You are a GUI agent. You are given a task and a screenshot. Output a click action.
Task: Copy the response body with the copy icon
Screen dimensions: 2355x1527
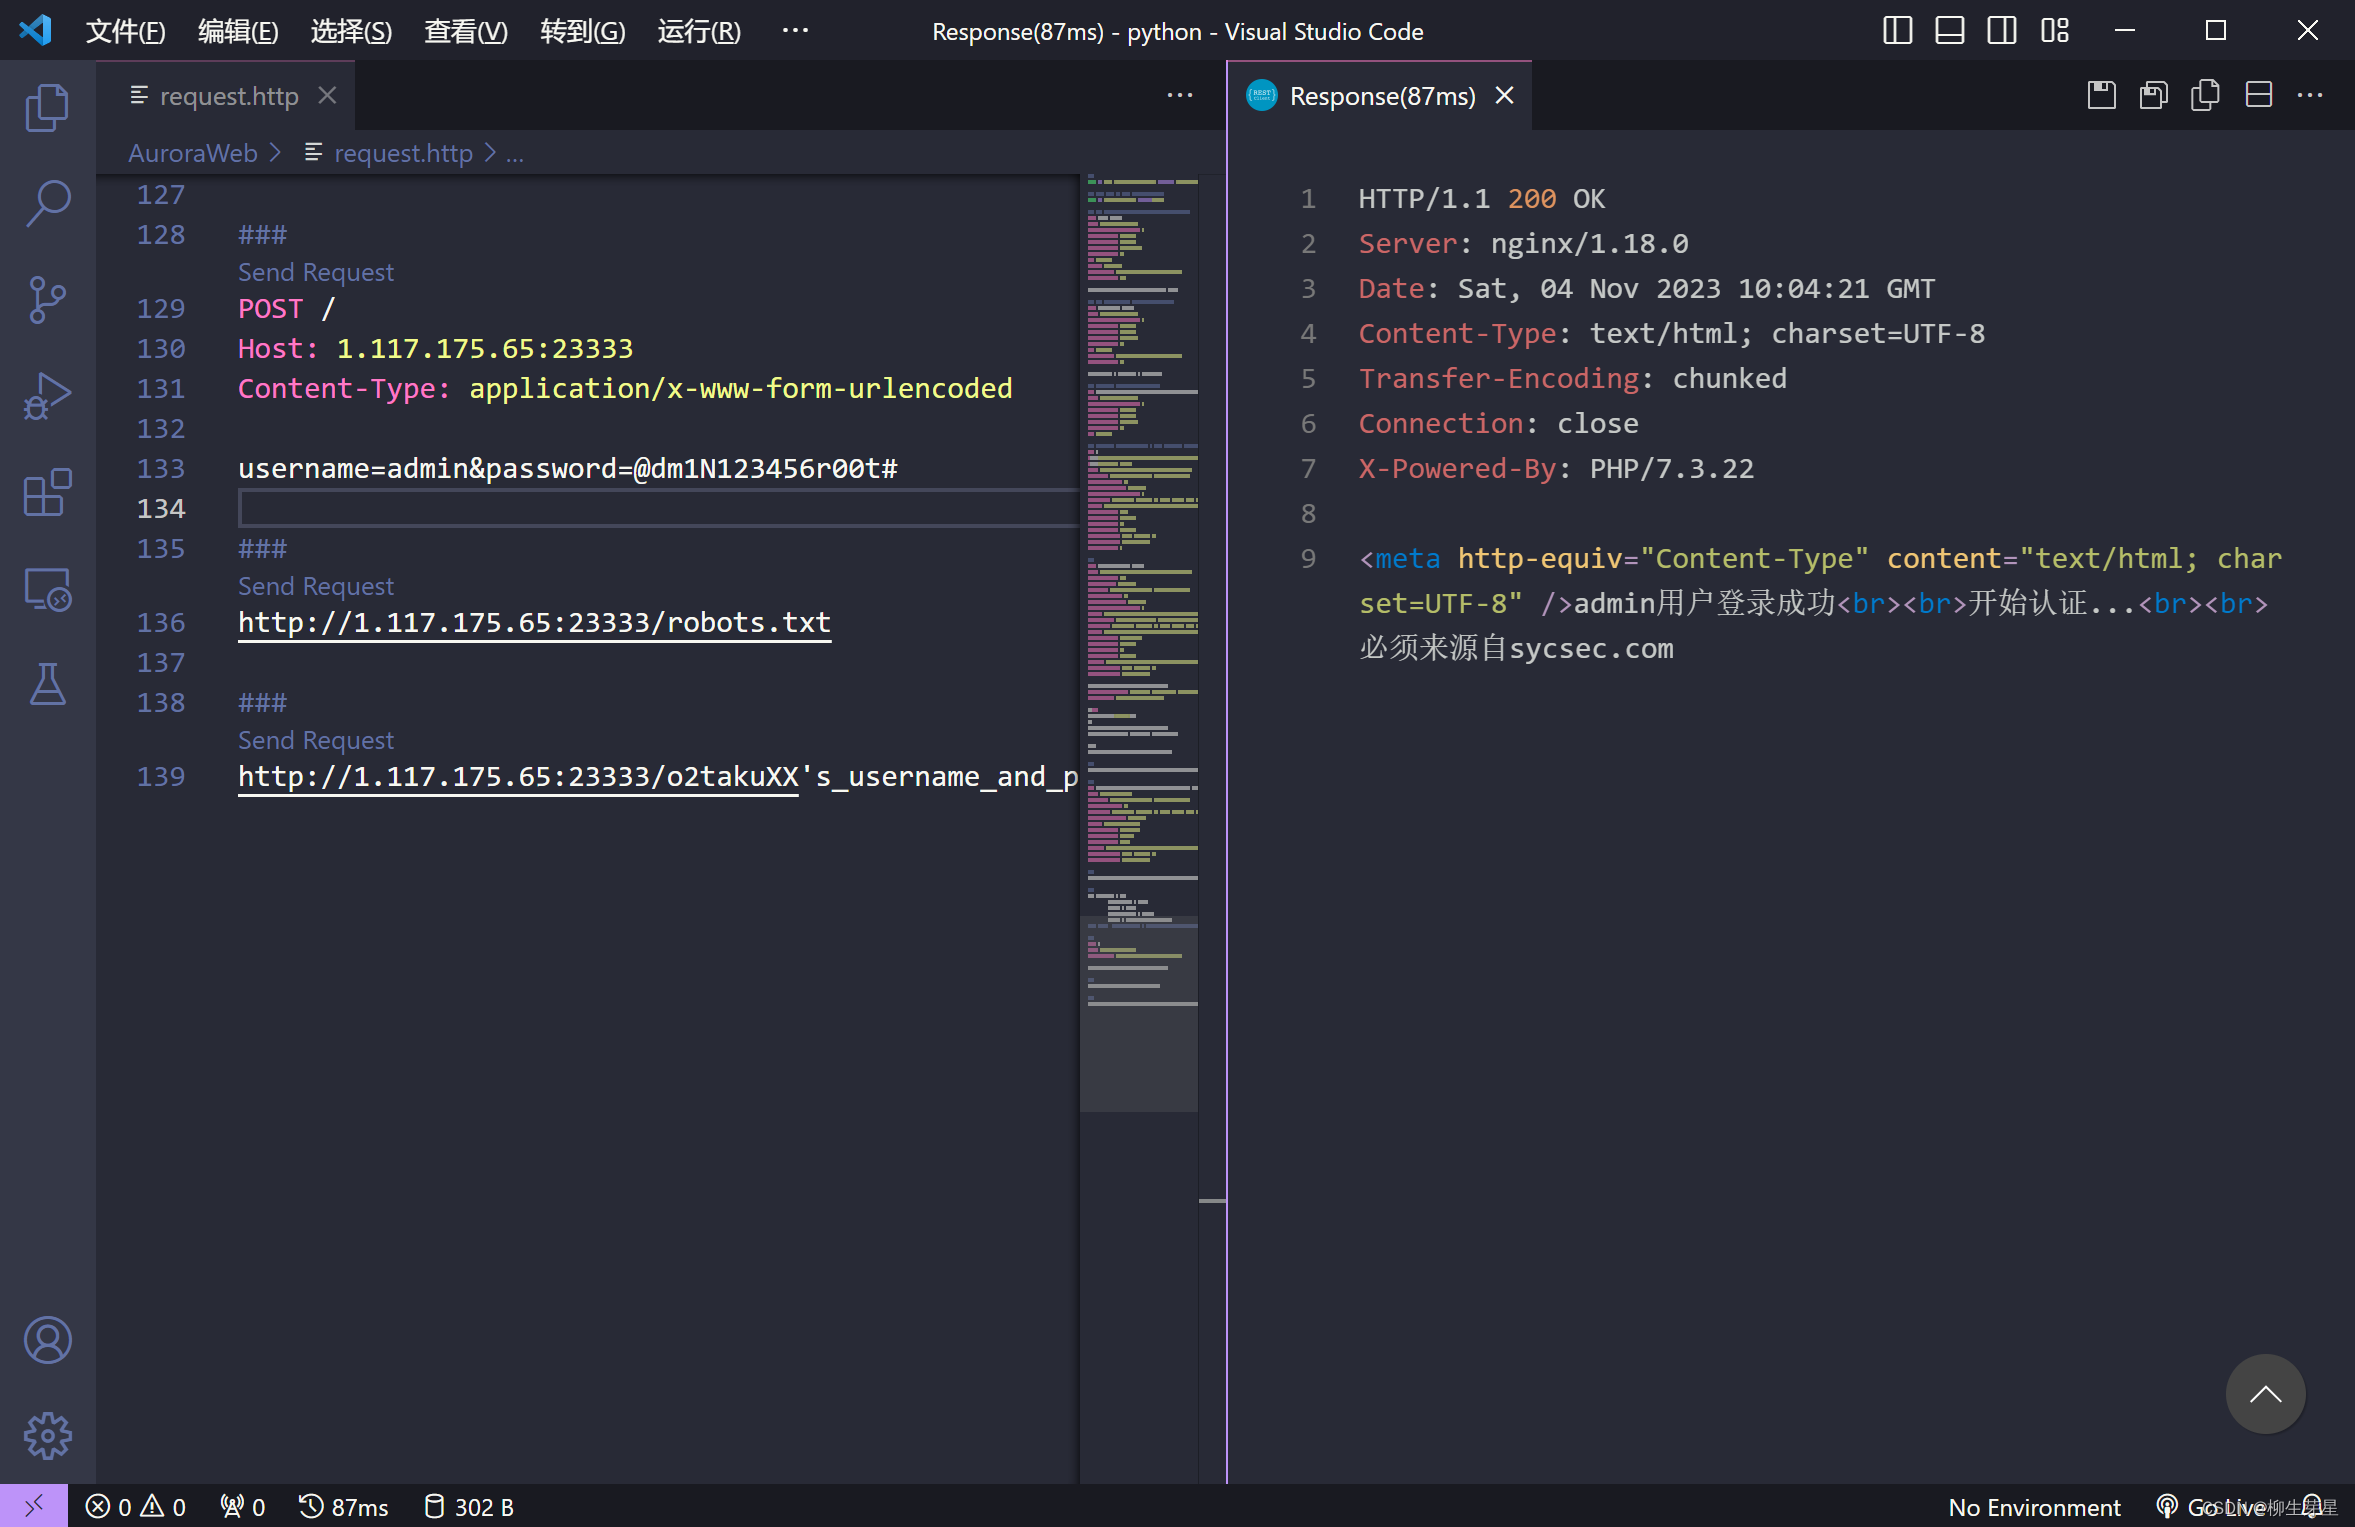[2205, 96]
